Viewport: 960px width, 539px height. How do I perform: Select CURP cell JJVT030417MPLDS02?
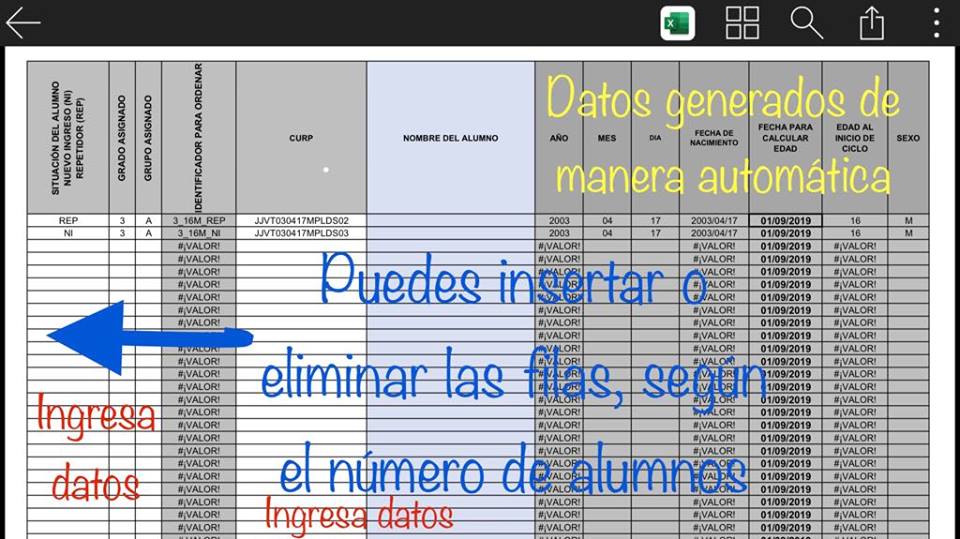coord(301,220)
